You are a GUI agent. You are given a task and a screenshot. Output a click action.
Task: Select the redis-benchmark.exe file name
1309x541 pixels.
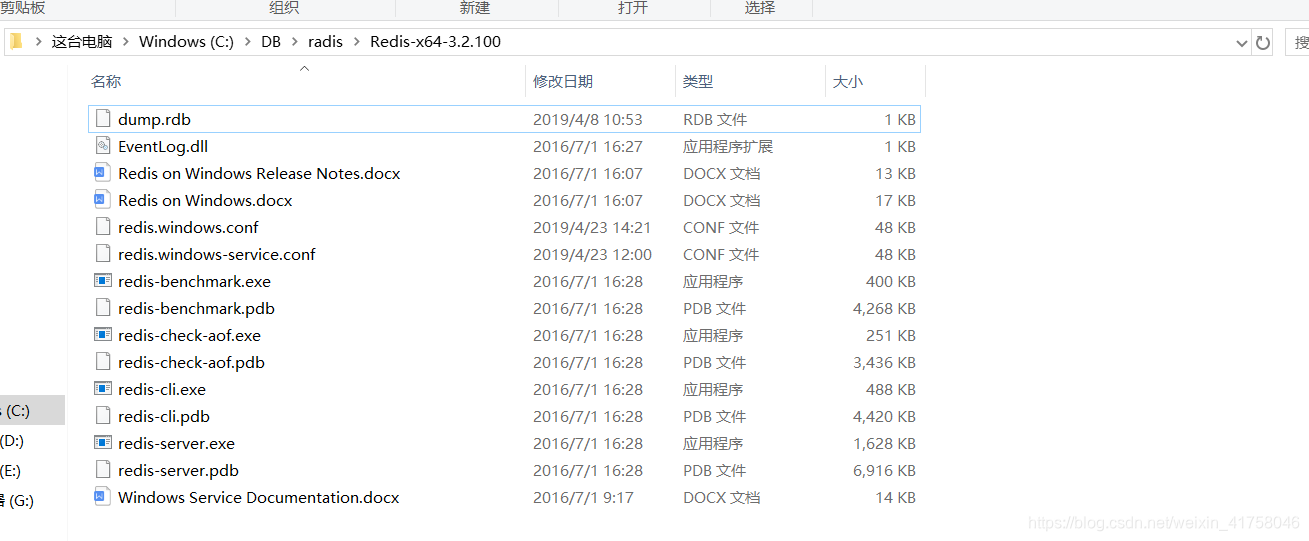[194, 281]
